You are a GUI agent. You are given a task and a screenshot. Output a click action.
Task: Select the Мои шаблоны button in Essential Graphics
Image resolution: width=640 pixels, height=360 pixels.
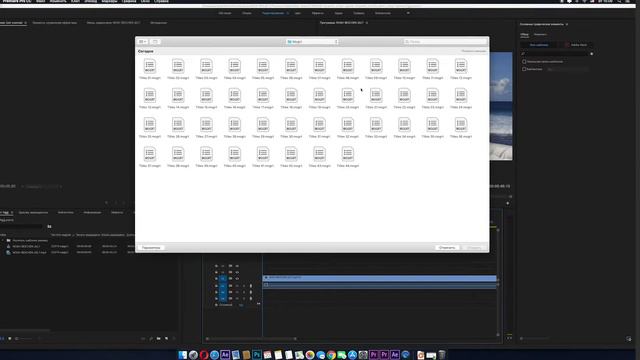click(x=540, y=45)
